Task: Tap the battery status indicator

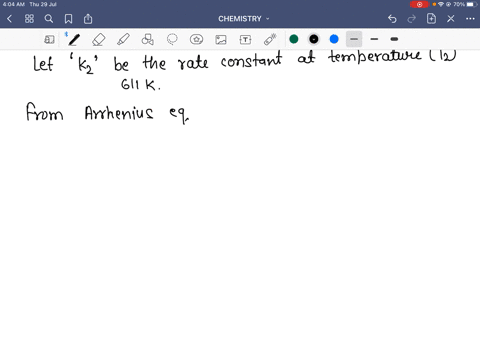Action: pyautogui.click(x=472, y=4)
